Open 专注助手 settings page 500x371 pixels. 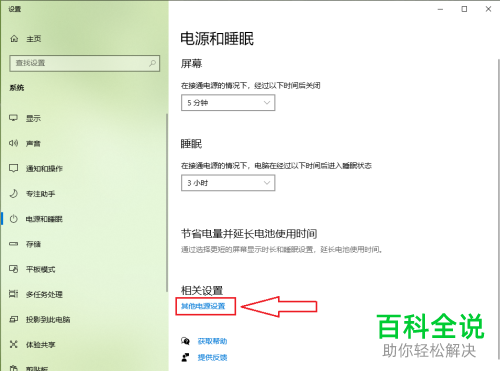[x=41, y=194]
